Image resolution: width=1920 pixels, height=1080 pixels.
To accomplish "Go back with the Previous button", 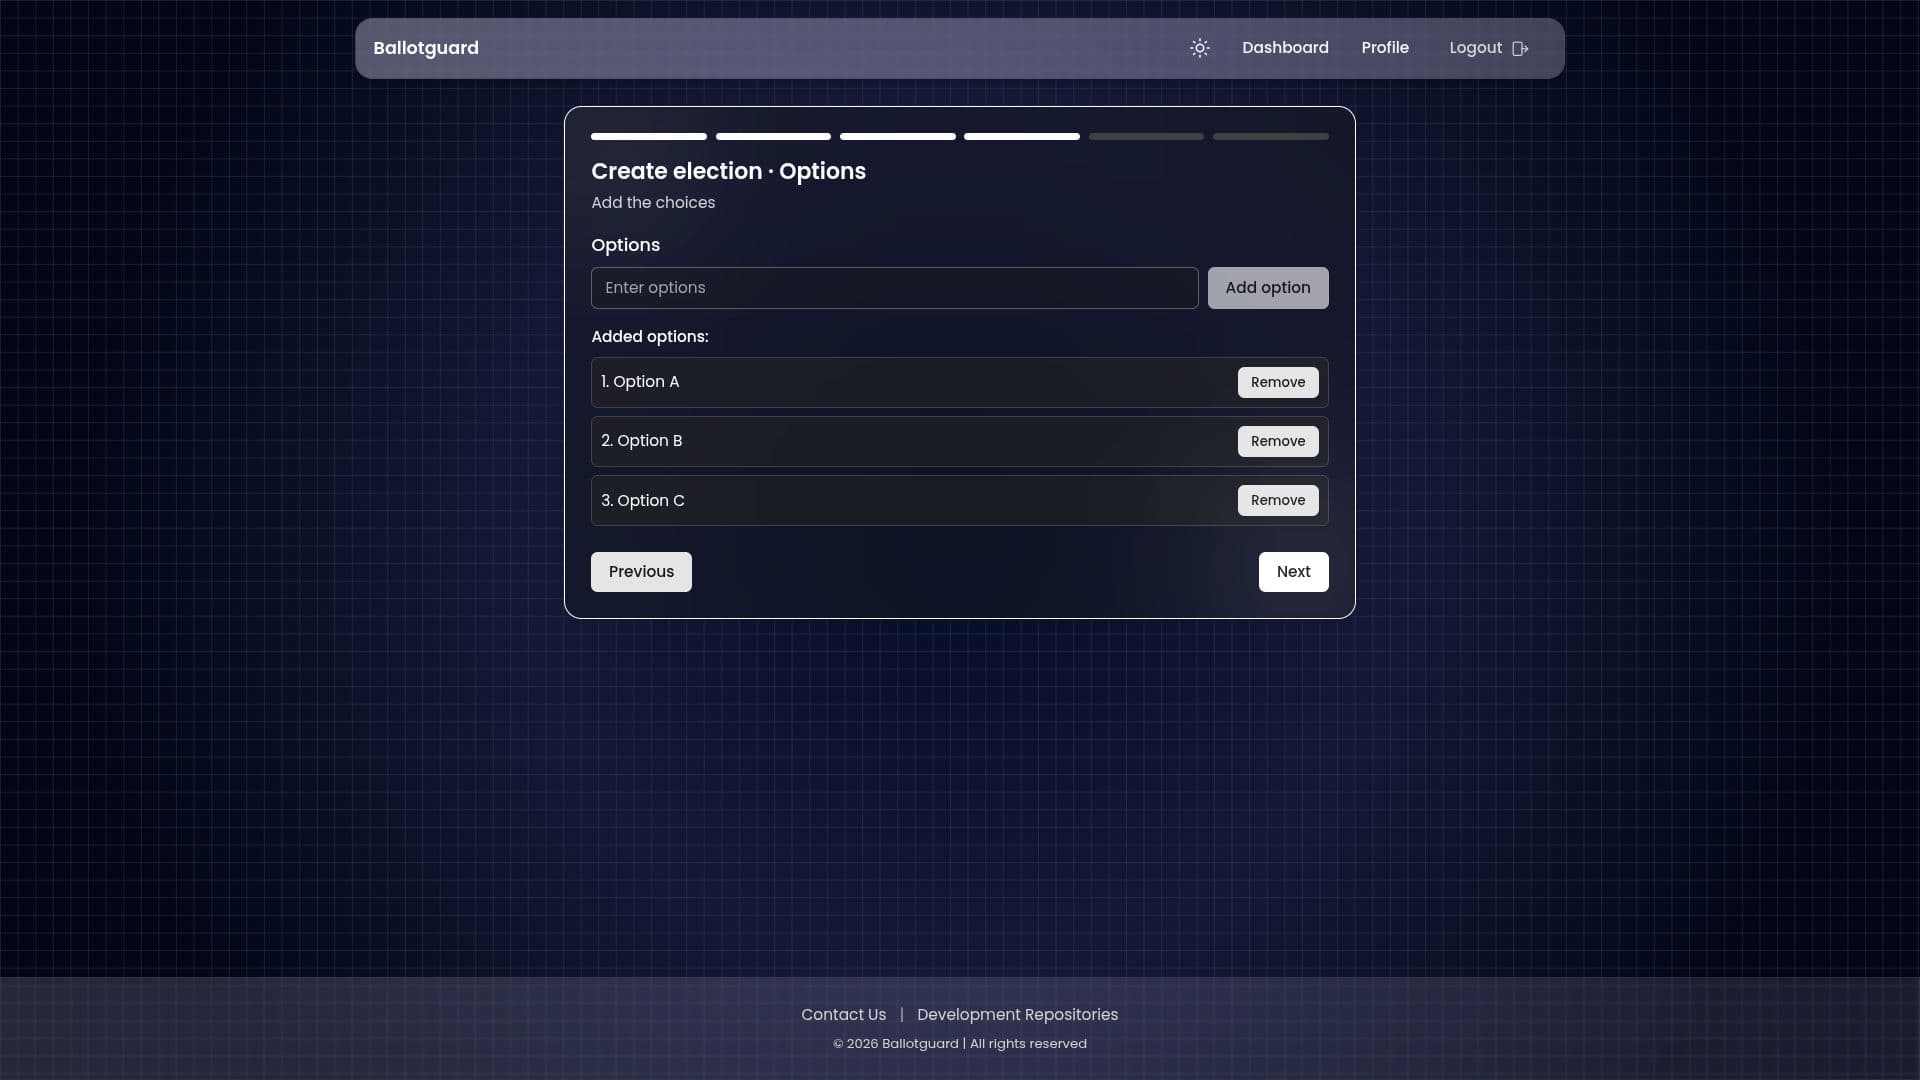I will 641,571.
